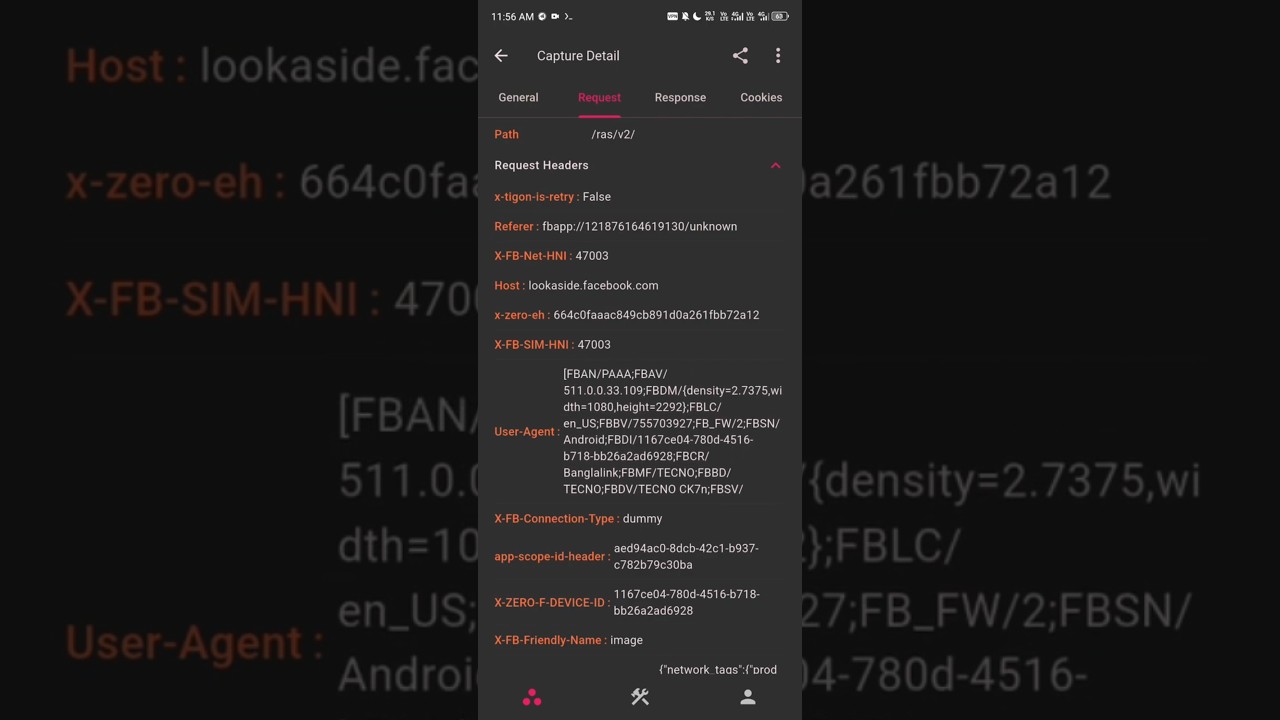The width and height of the screenshot is (1280, 720).
Task: Open the three-dot overflow menu
Action: point(778,56)
